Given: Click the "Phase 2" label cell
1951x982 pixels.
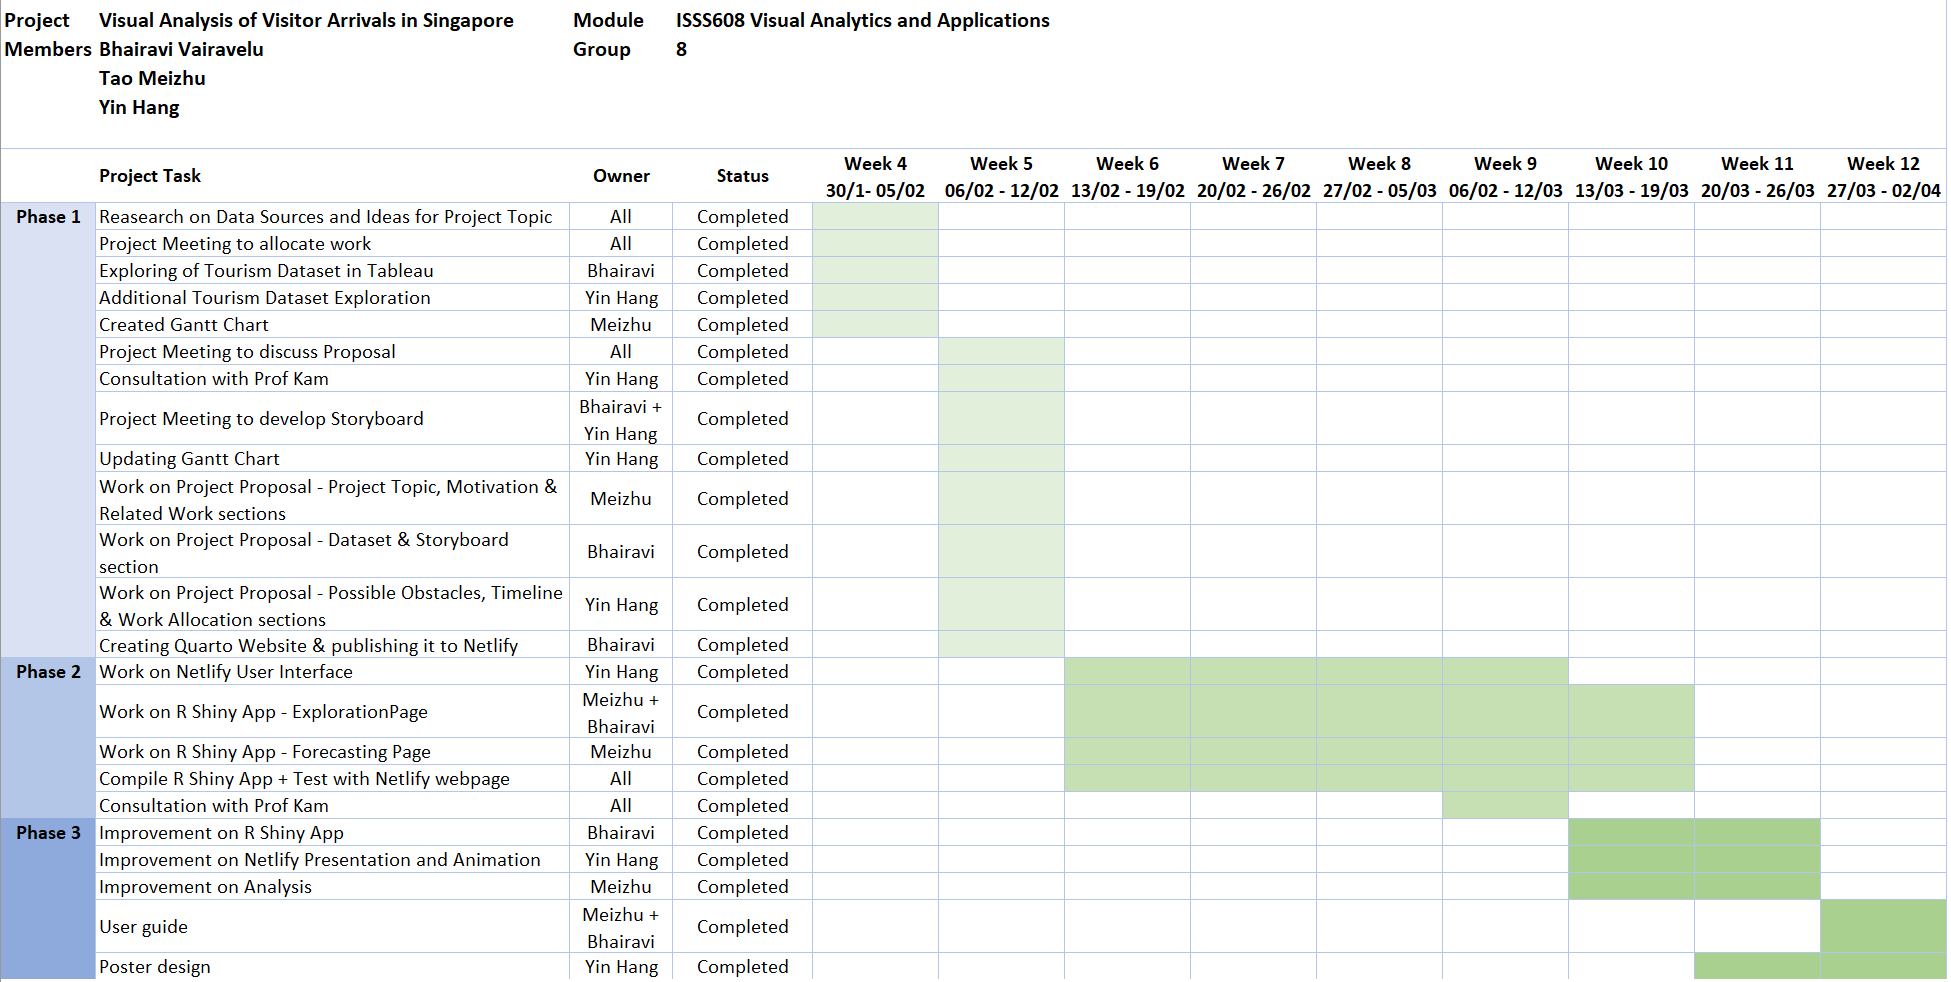Looking at the screenshot, I should pos(48,672).
